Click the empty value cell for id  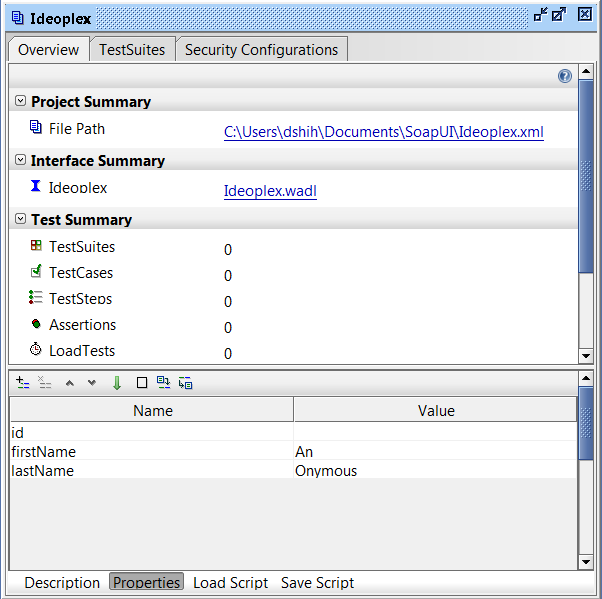coord(435,432)
